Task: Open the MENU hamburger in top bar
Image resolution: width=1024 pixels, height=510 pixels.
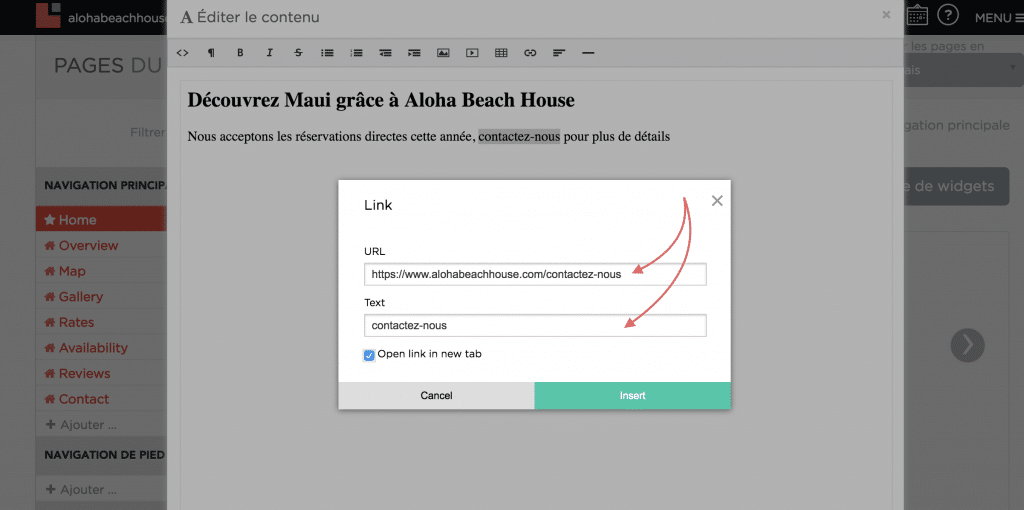Action: click(999, 18)
